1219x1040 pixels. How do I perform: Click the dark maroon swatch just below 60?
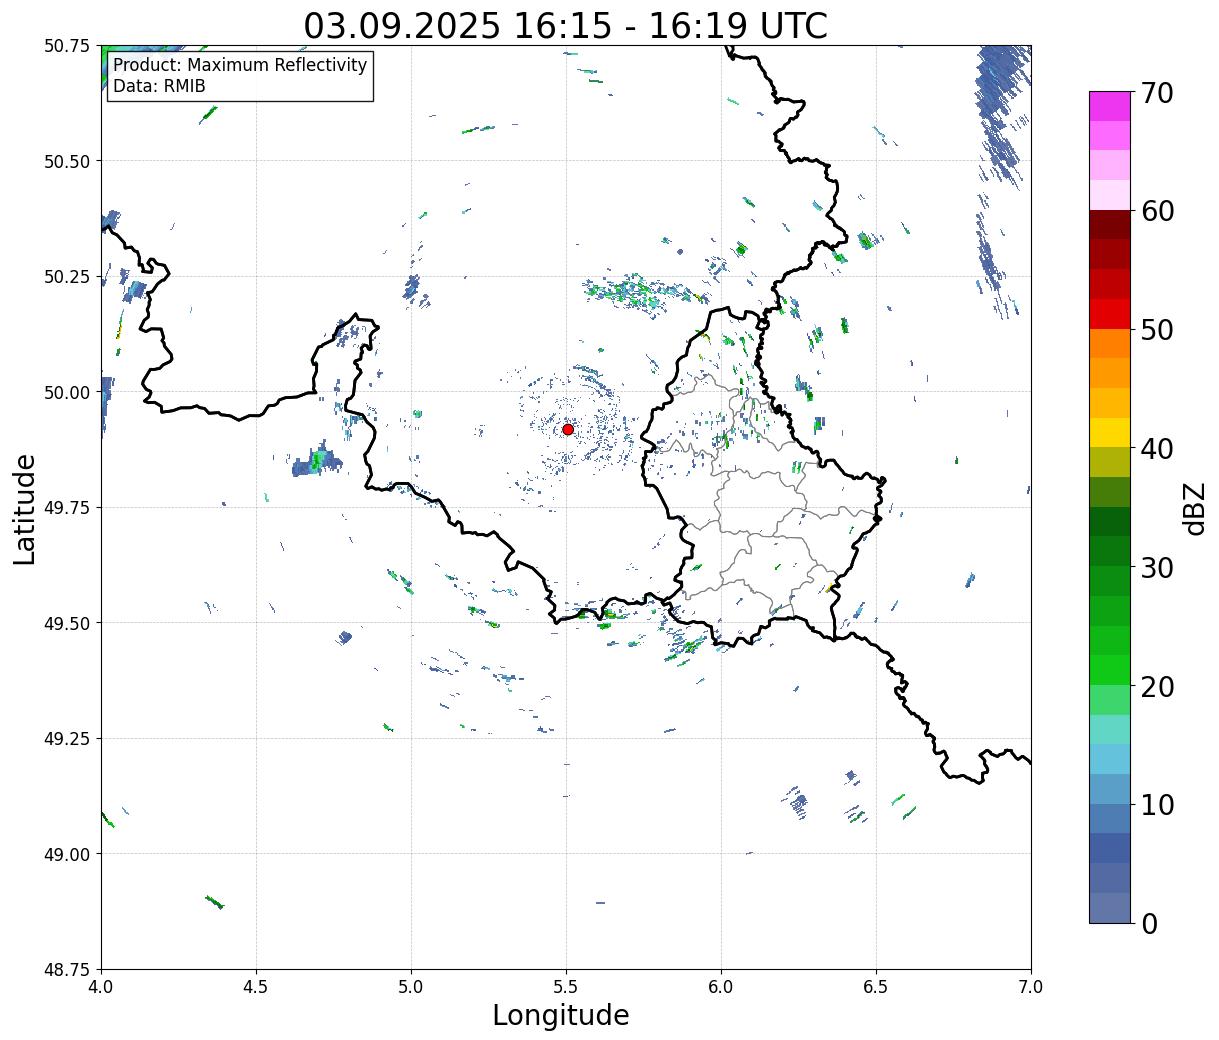coord(1110,225)
